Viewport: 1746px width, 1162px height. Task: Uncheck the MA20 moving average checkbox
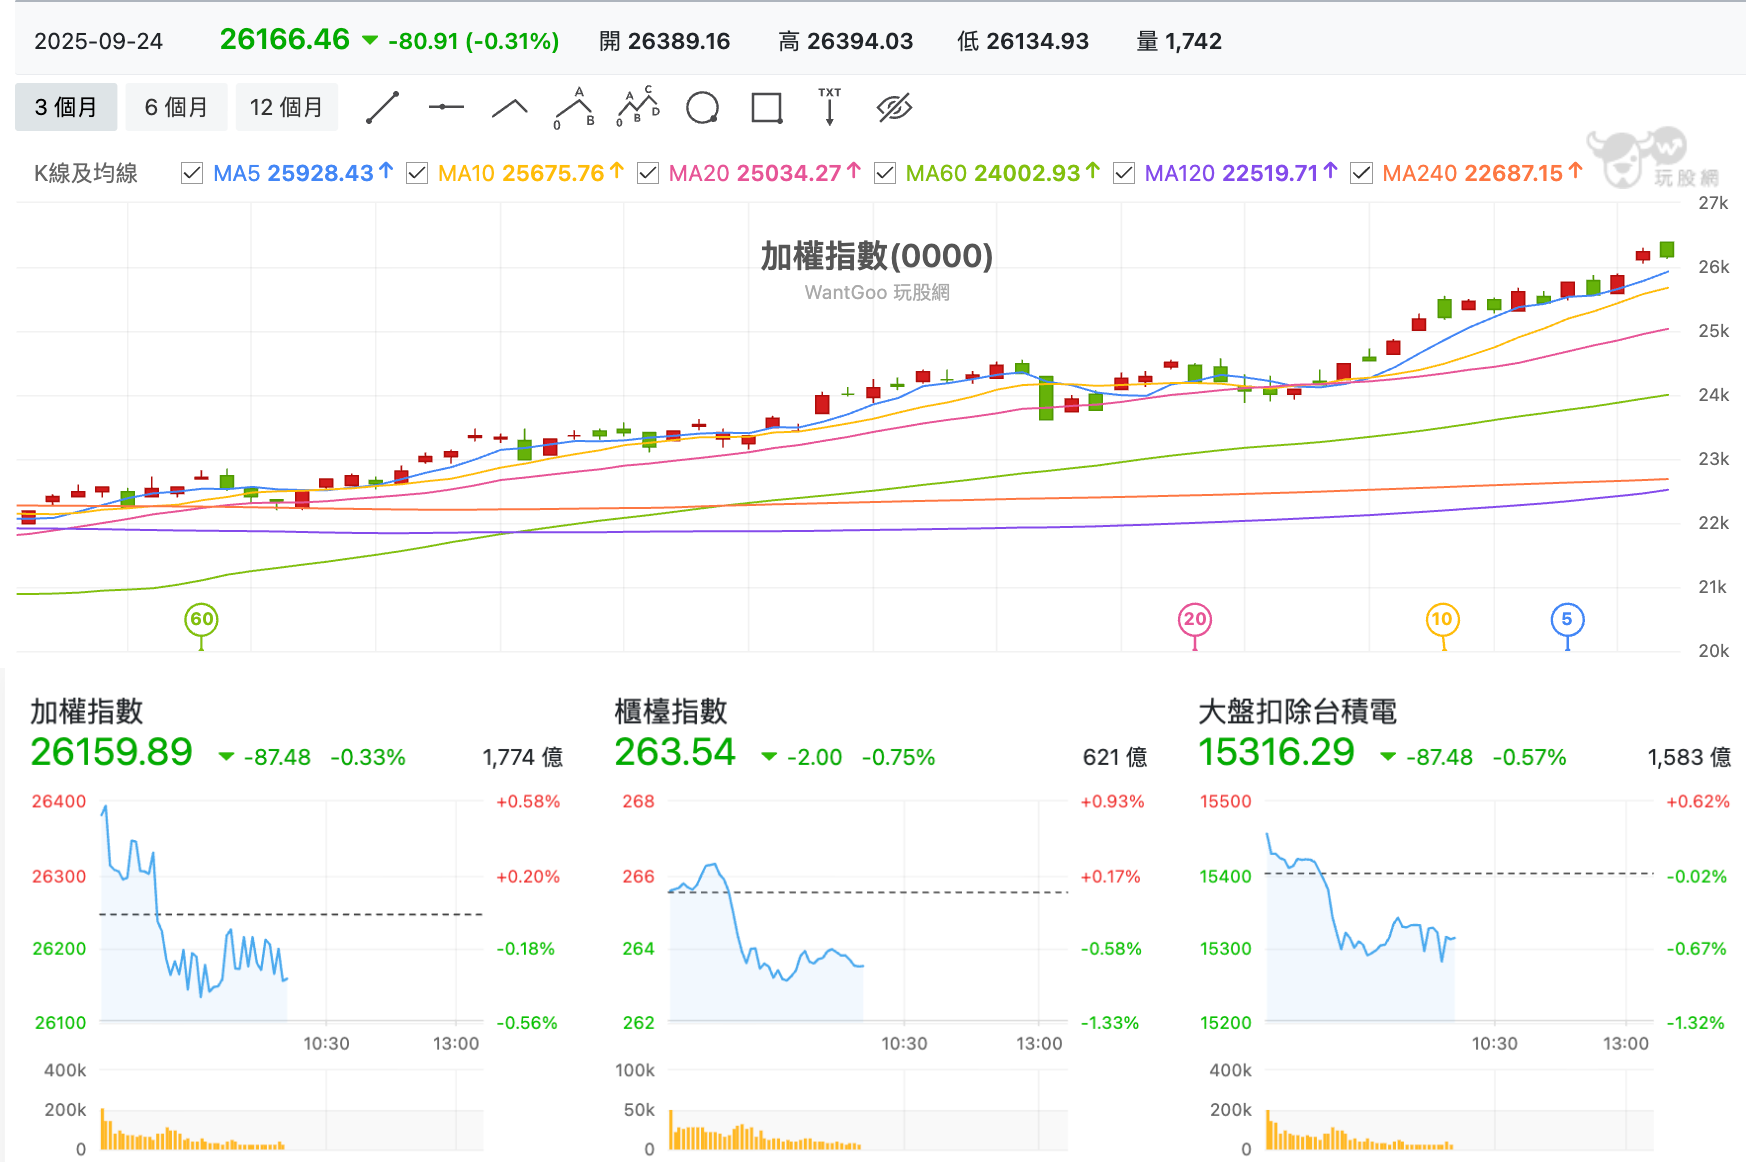coord(648,174)
